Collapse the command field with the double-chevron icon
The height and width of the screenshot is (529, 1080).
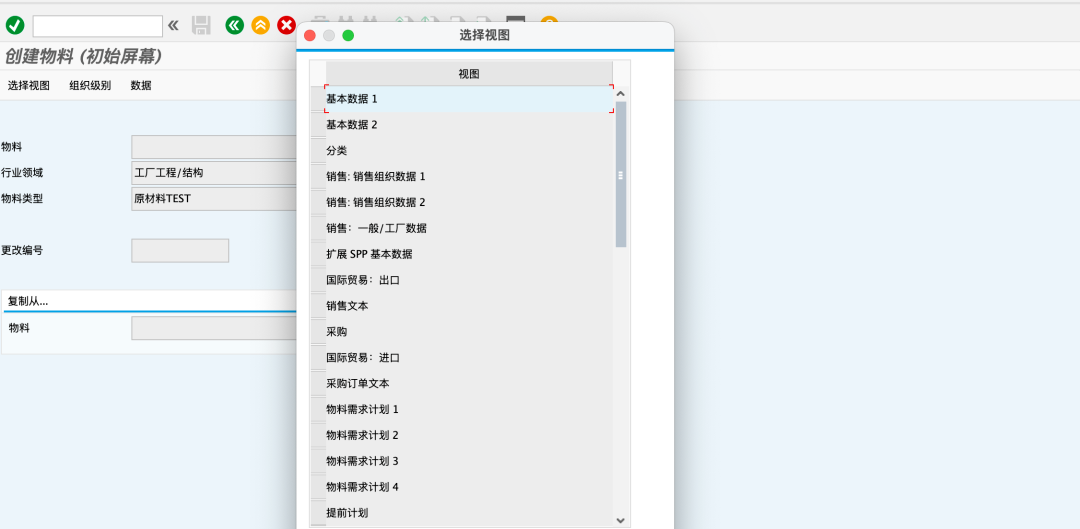tap(173, 26)
